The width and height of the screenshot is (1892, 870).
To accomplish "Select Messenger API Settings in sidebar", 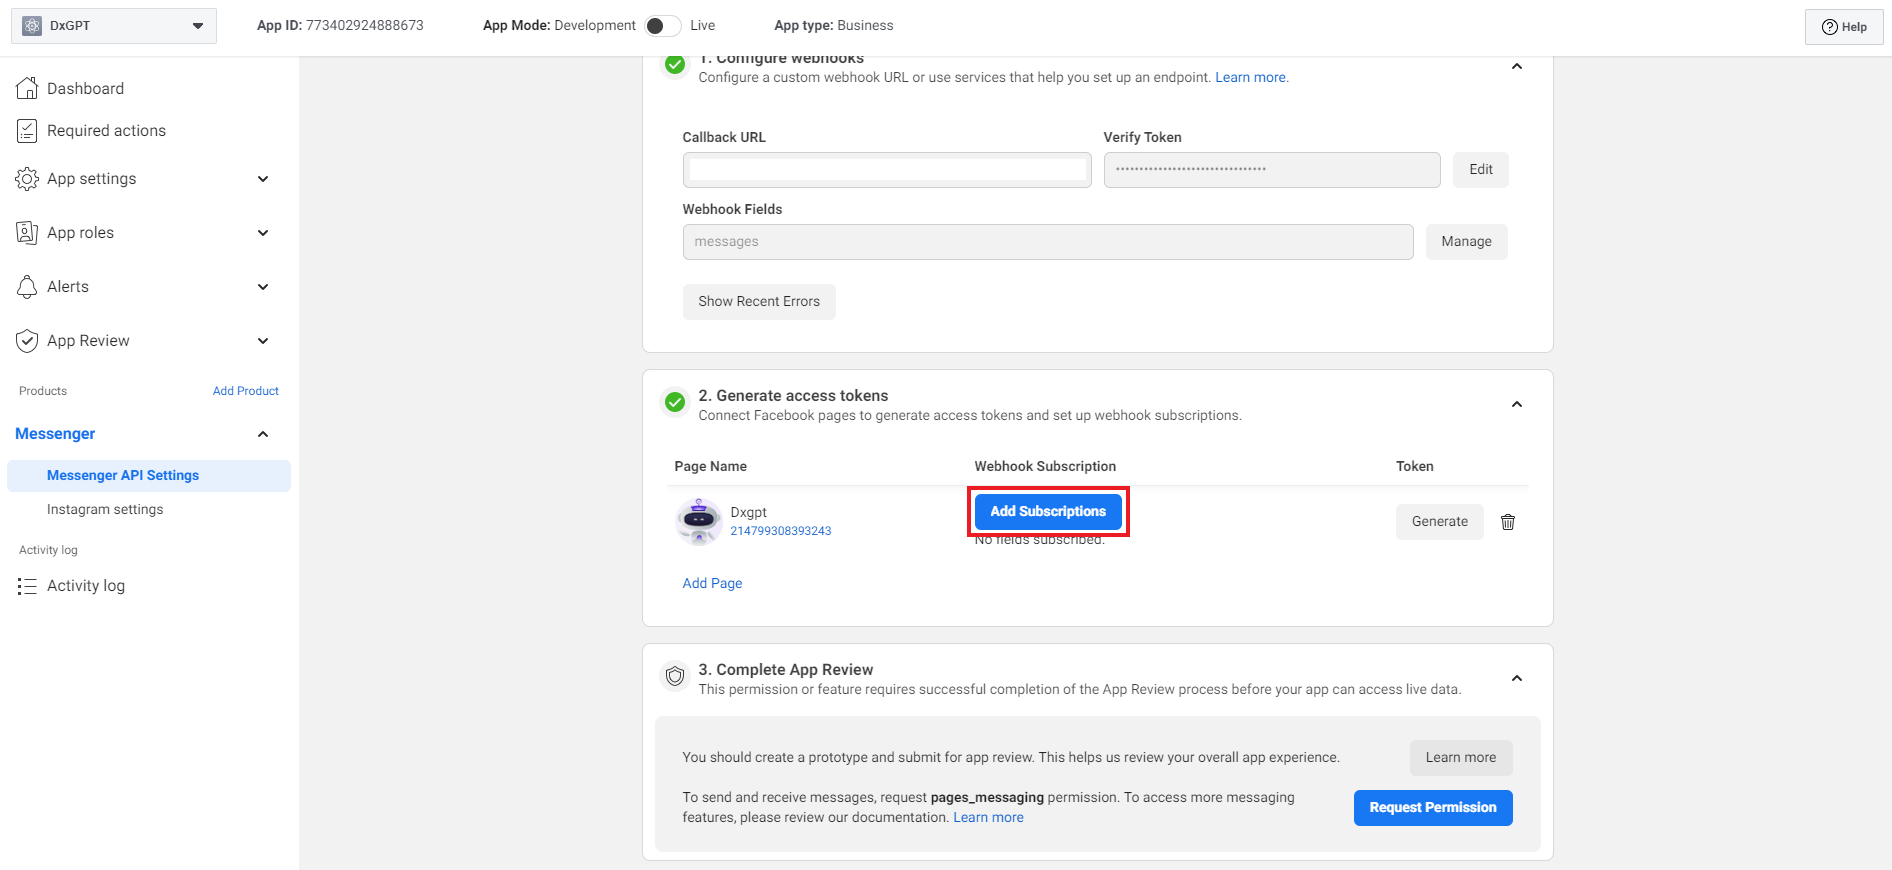I will coord(123,476).
